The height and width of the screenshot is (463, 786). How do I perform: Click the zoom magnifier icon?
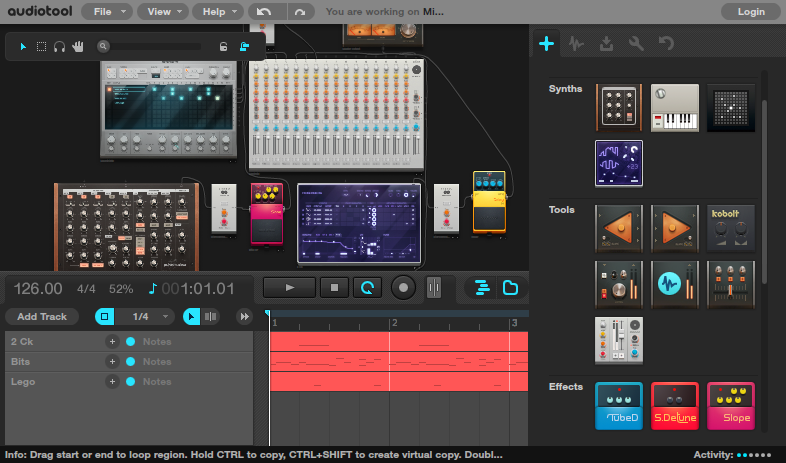(x=103, y=46)
